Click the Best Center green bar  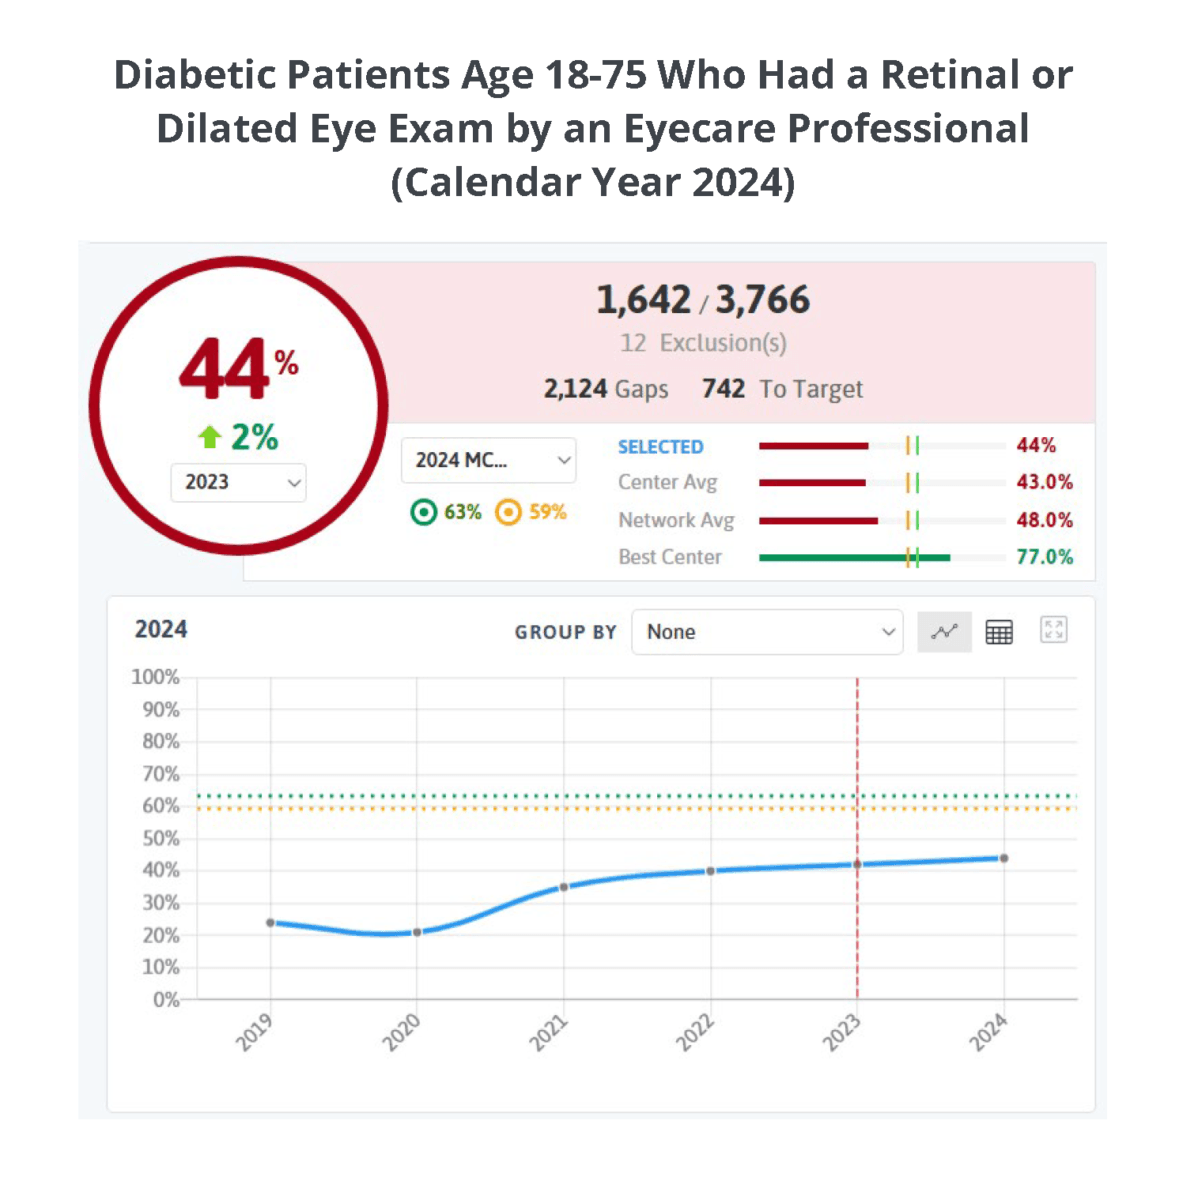pos(854,557)
